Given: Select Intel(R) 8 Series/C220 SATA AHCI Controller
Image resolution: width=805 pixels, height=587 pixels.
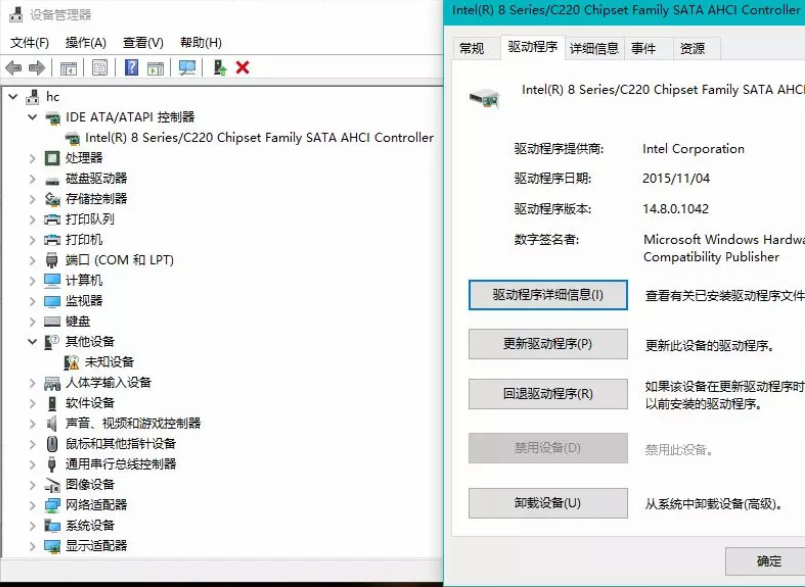Looking at the screenshot, I should click(230, 137).
